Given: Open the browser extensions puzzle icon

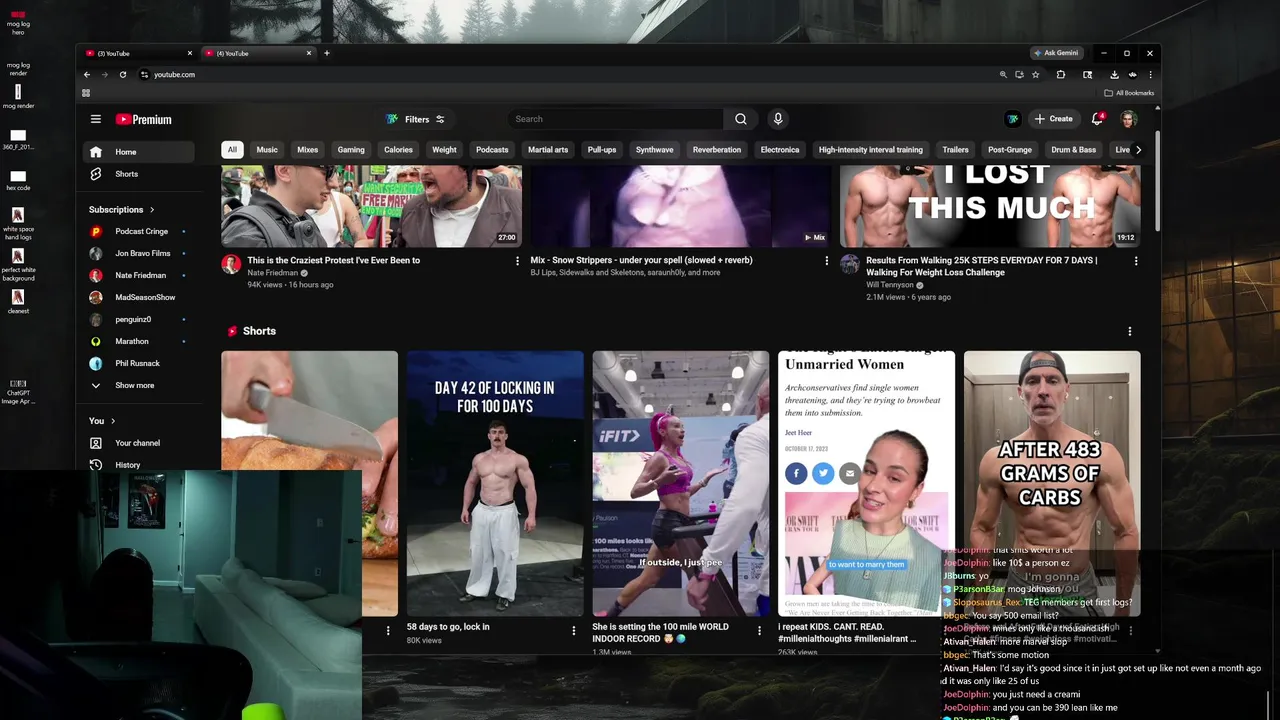Looking at the screenshot, I should pos(1061,75).
